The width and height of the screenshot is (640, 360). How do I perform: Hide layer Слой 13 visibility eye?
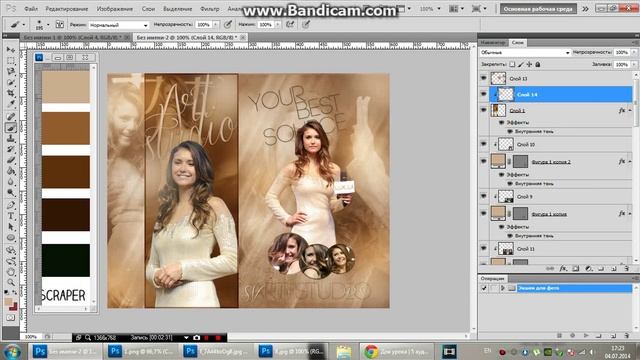(x=484, y=78)
